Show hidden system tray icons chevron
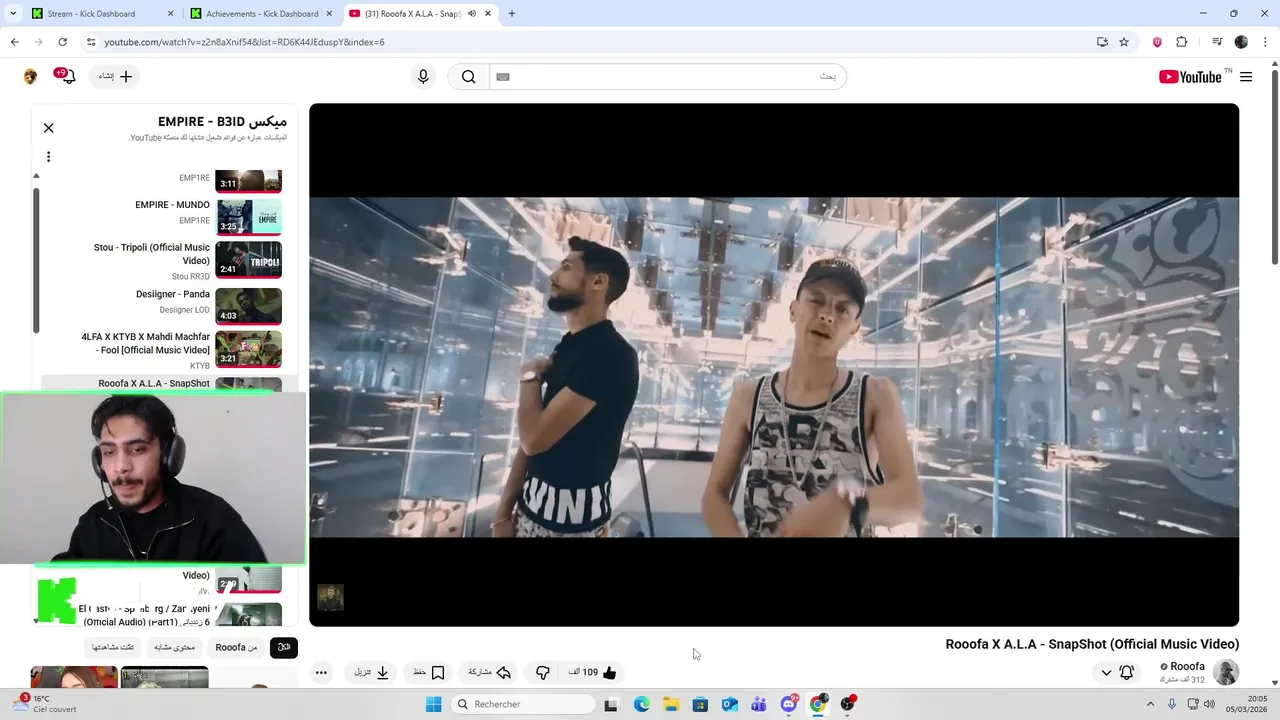Screen dimensions: 1280x720 coord(1150,704)
